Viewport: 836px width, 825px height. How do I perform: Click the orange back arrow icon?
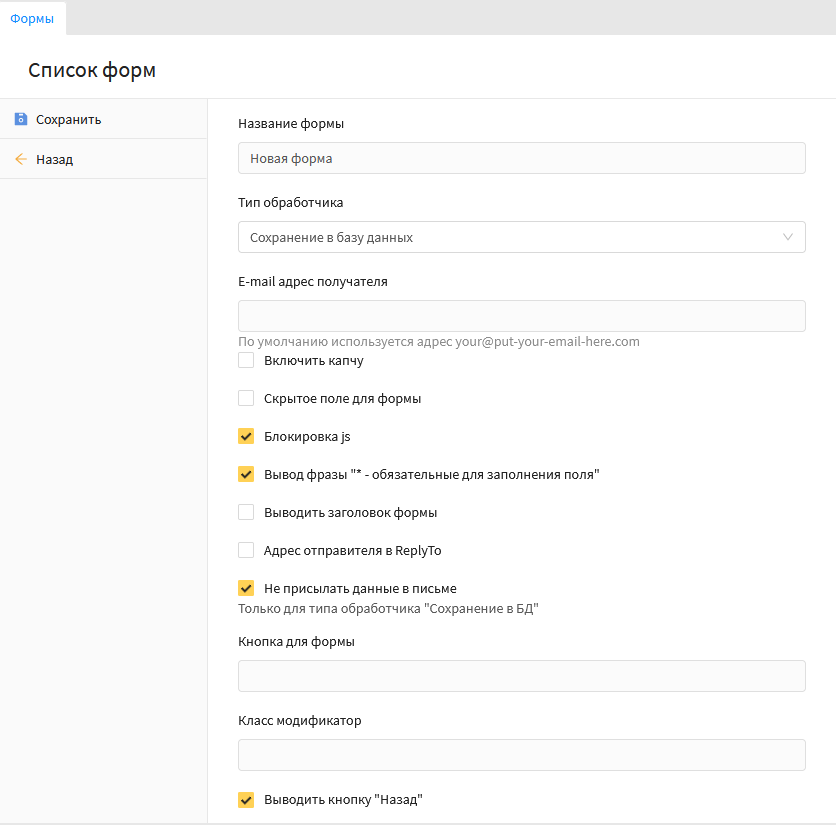coord(21,159)
